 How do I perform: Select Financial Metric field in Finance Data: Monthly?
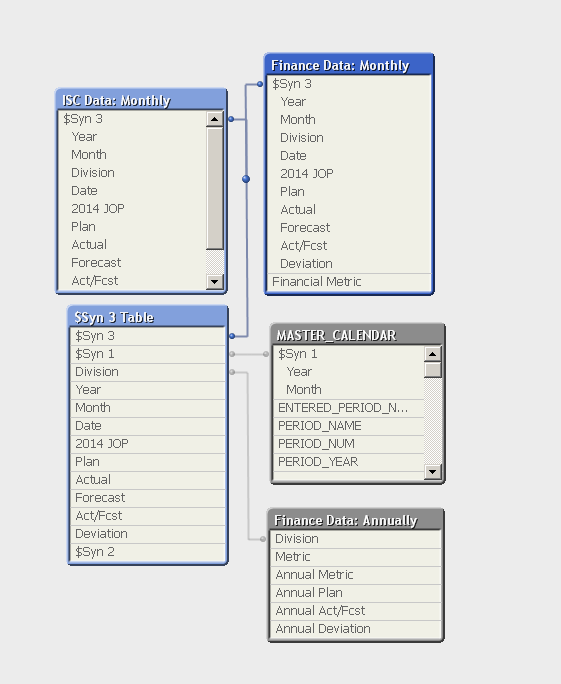(x=349, y=282)
